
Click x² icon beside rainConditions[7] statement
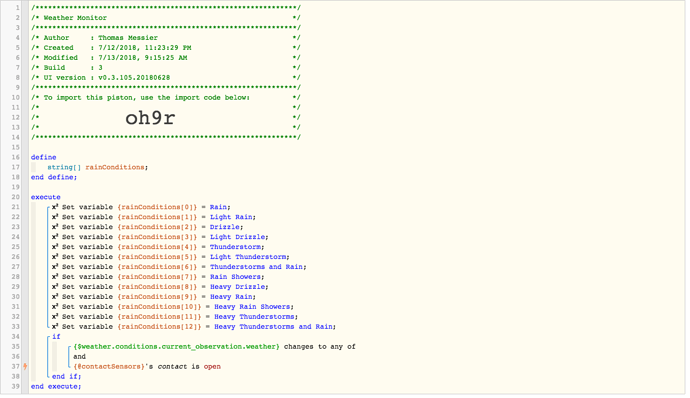coord(55,277)
